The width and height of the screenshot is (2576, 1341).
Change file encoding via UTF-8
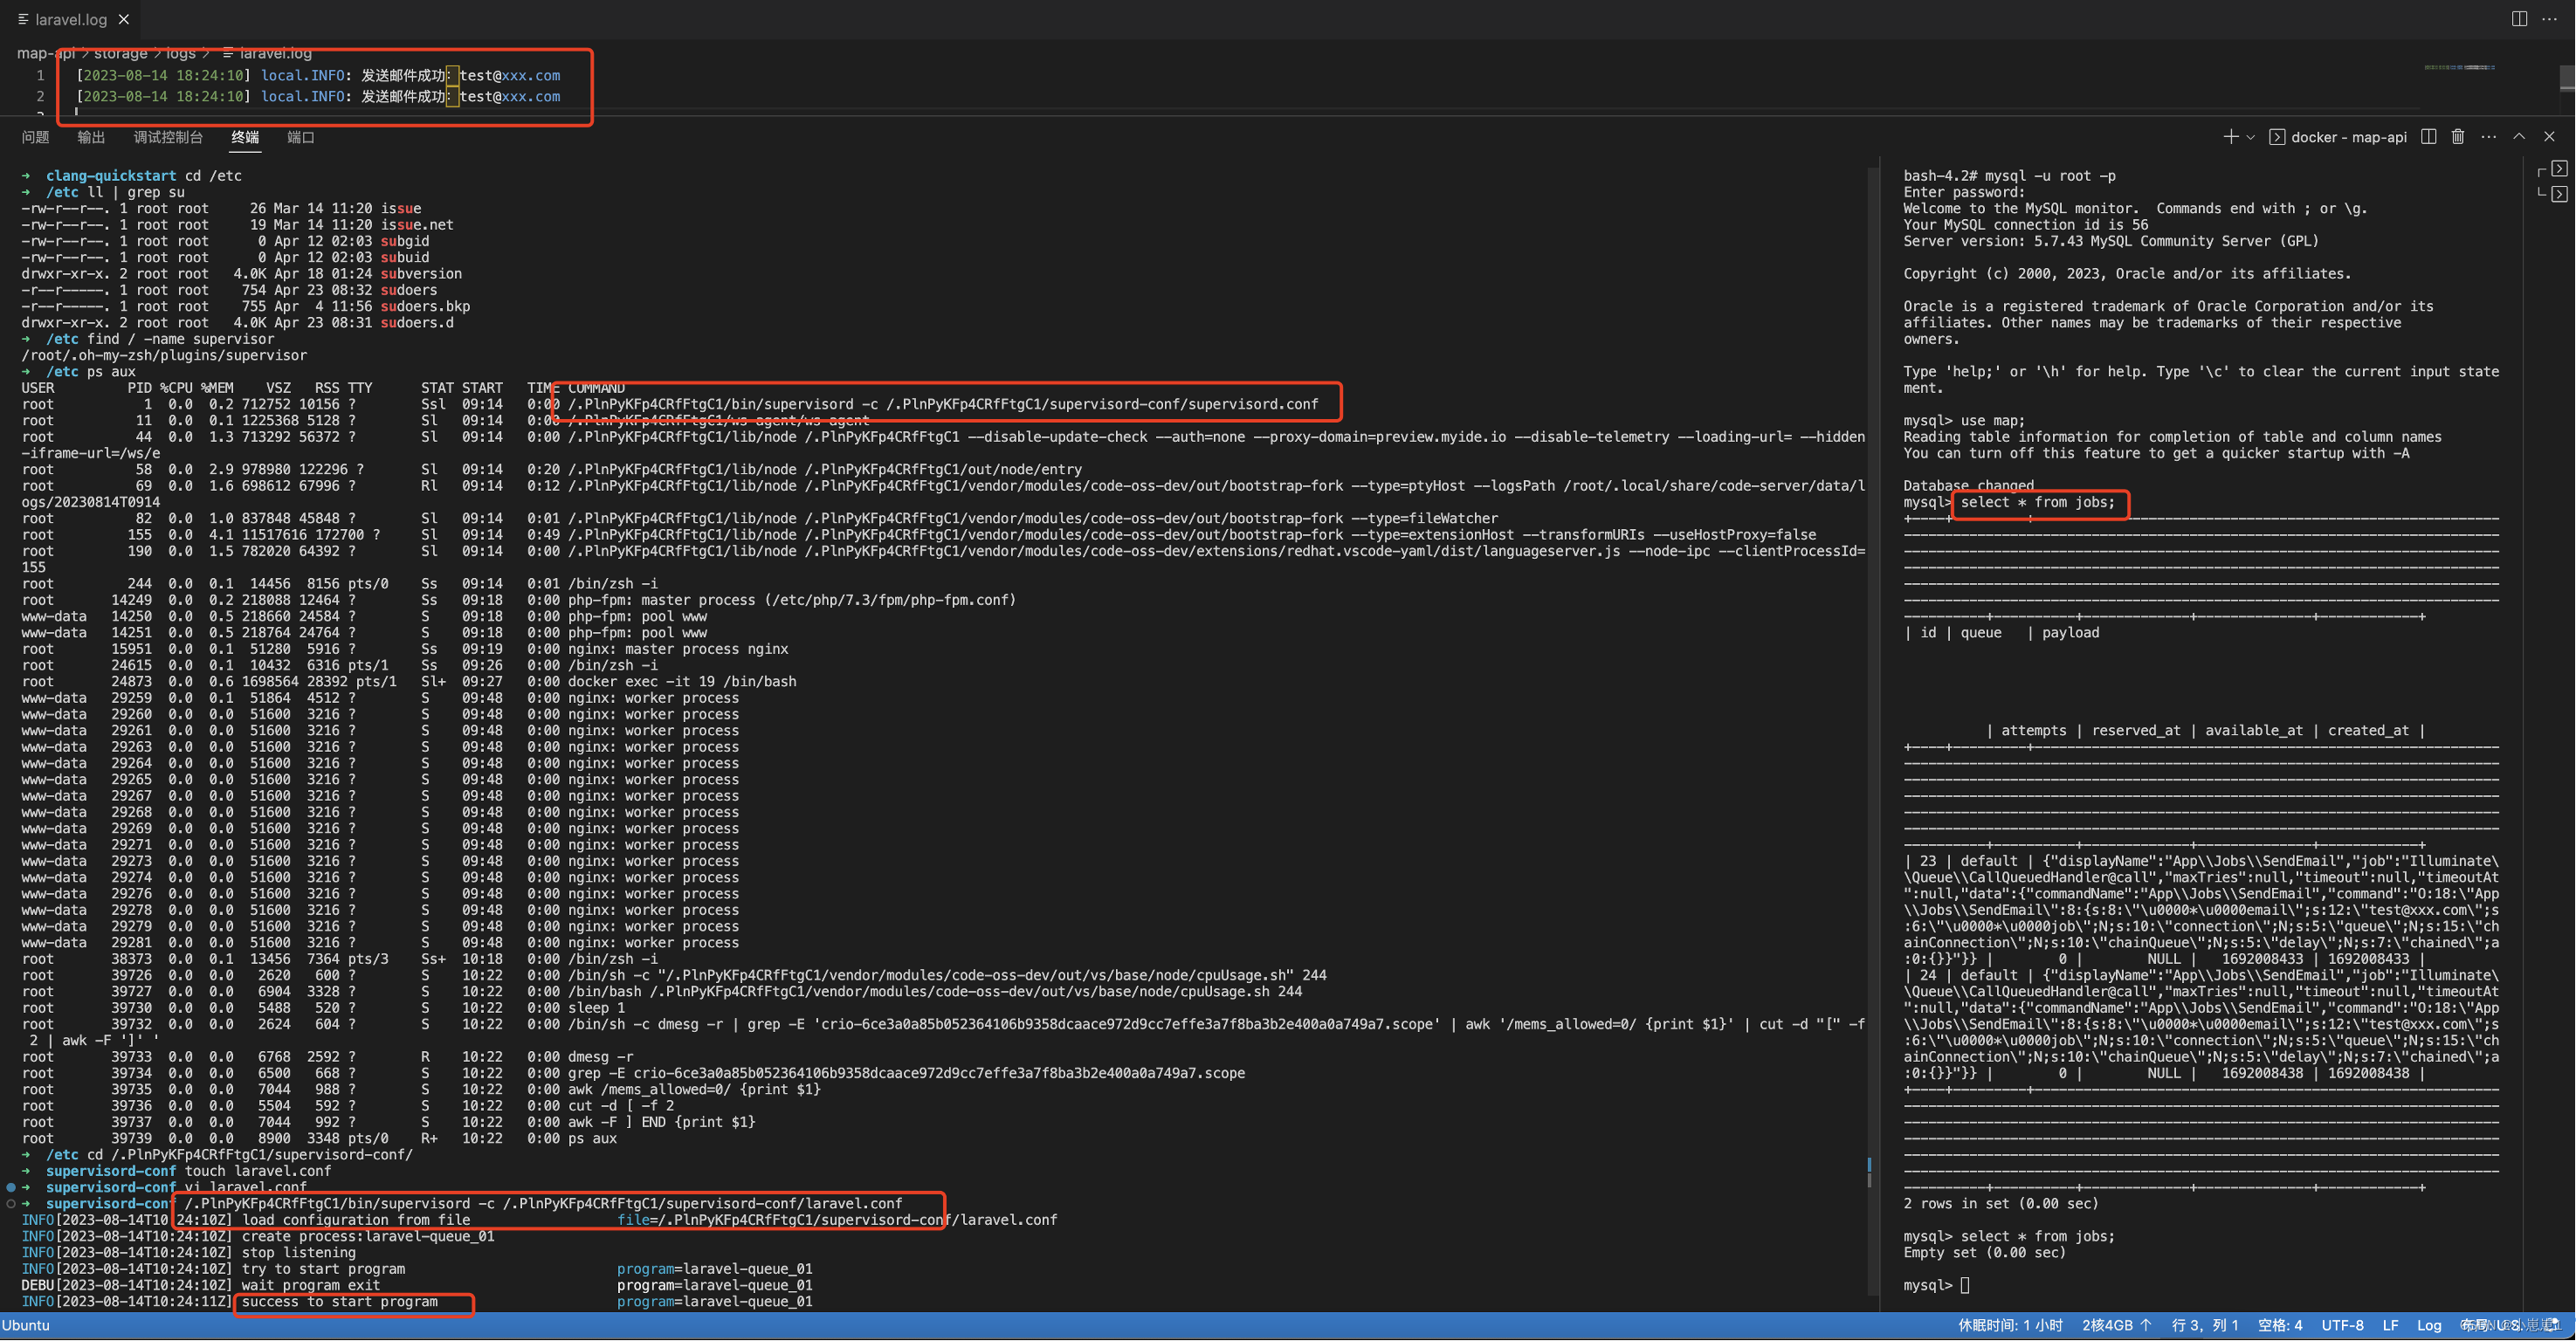click(x=2342, y=1325)
